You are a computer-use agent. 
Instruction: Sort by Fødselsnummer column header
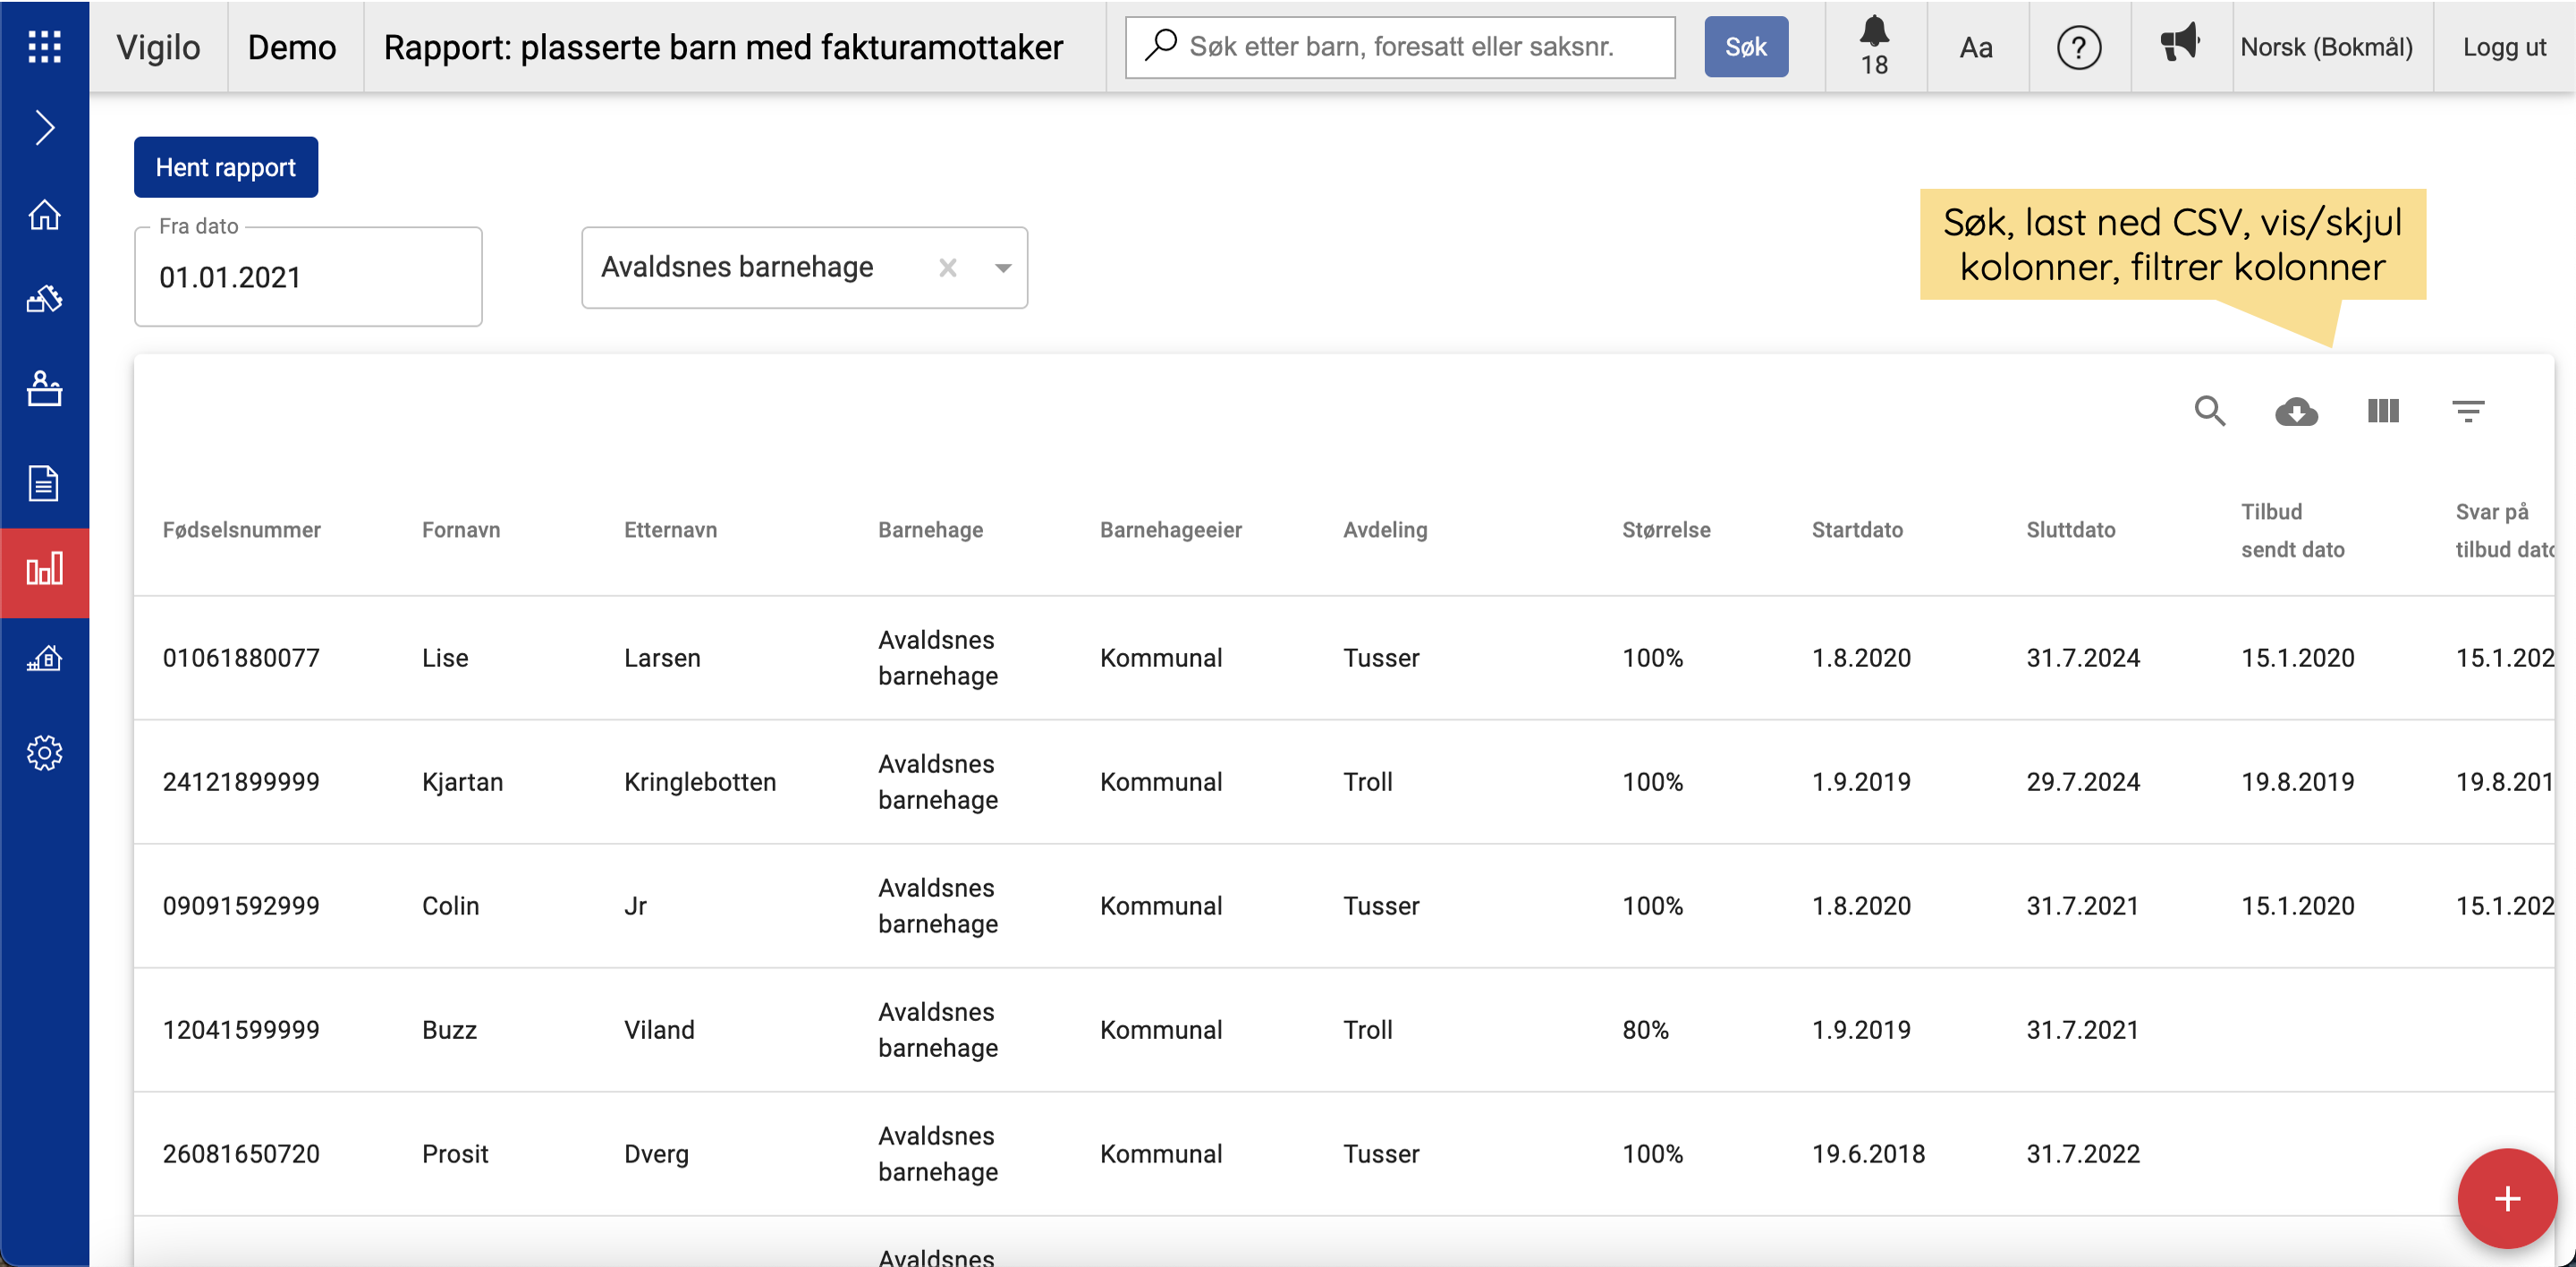tap(242, 530)
